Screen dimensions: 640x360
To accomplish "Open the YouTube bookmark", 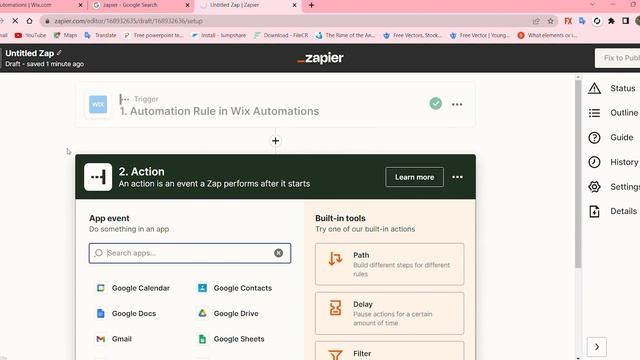I will [31, 36].
